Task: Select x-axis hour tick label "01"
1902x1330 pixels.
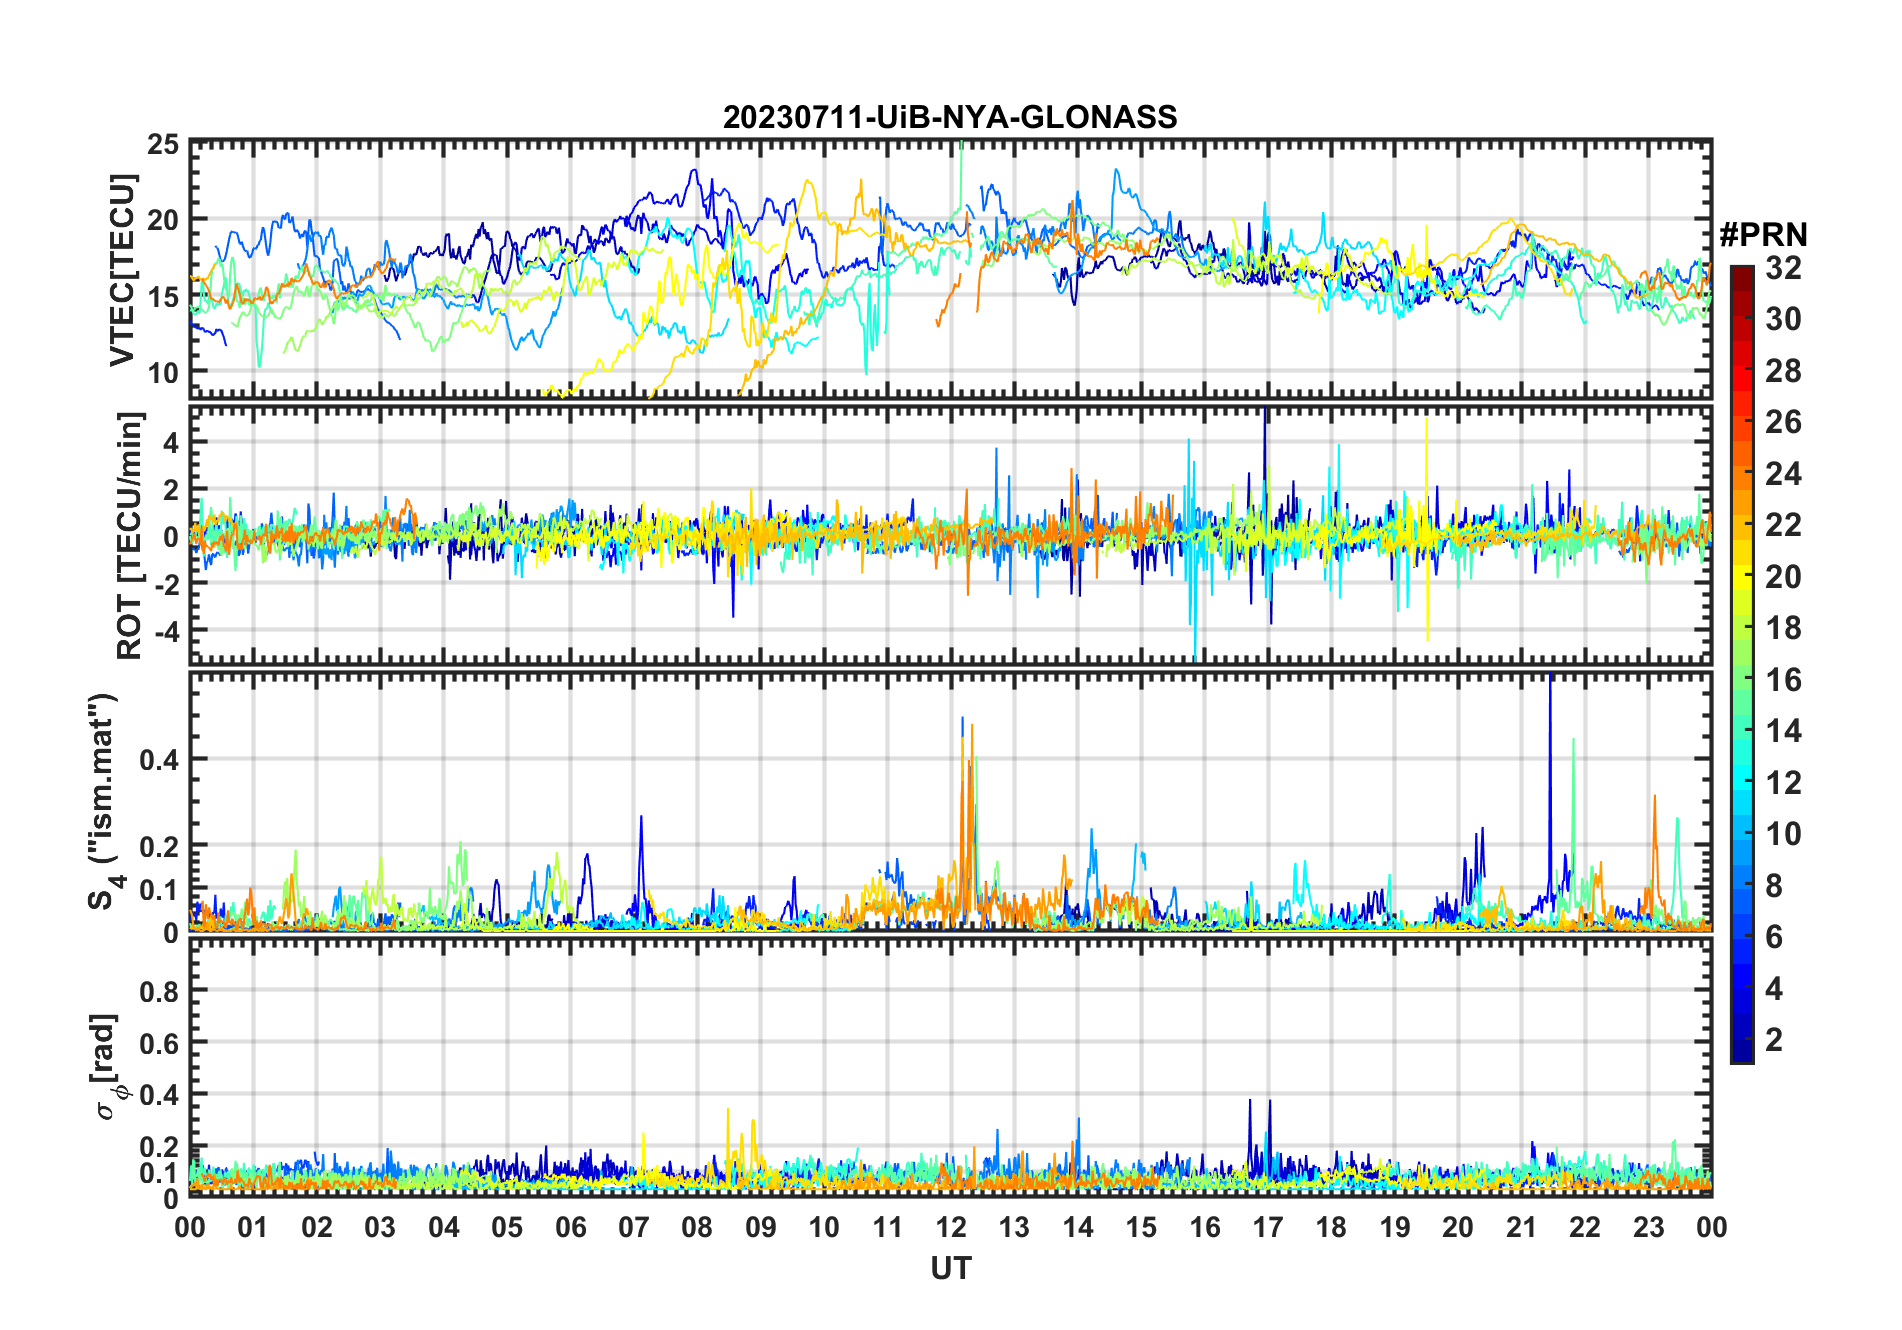Action: [253, 1227]
